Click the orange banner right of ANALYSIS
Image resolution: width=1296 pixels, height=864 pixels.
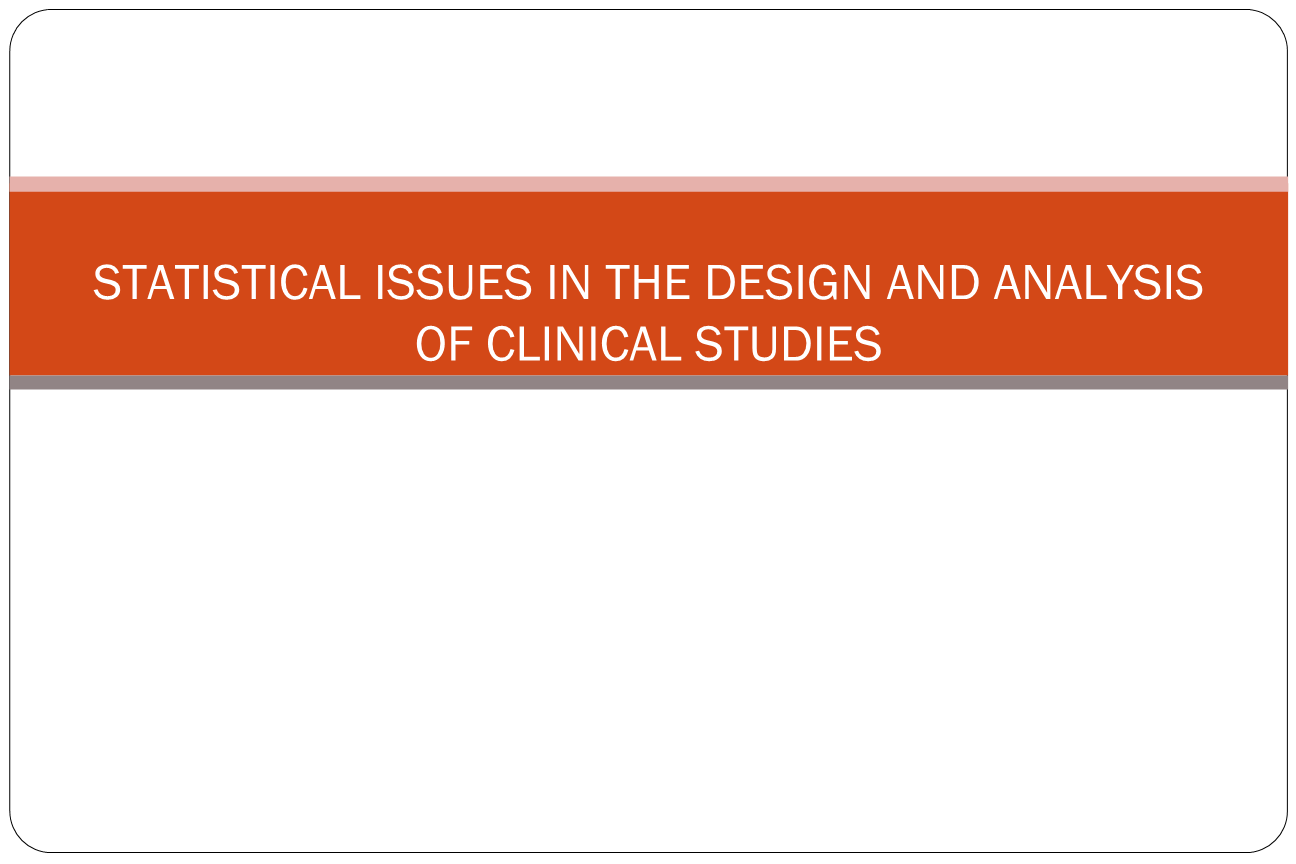tap(1245, 284)
